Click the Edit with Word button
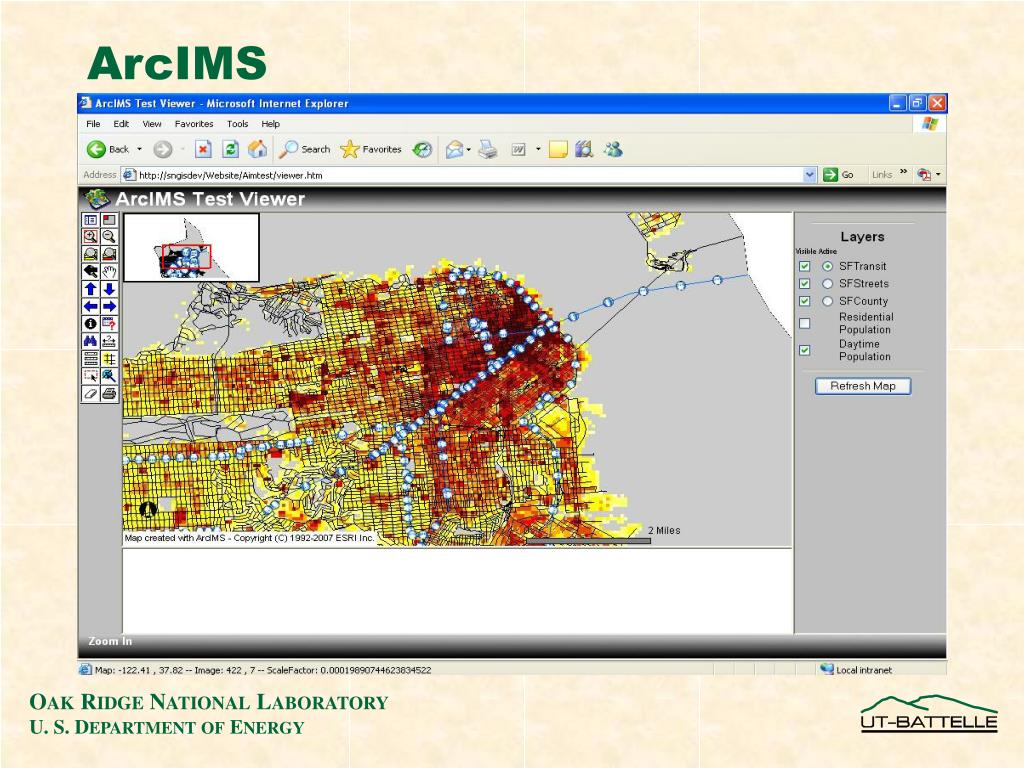 [x=519, y=150]
